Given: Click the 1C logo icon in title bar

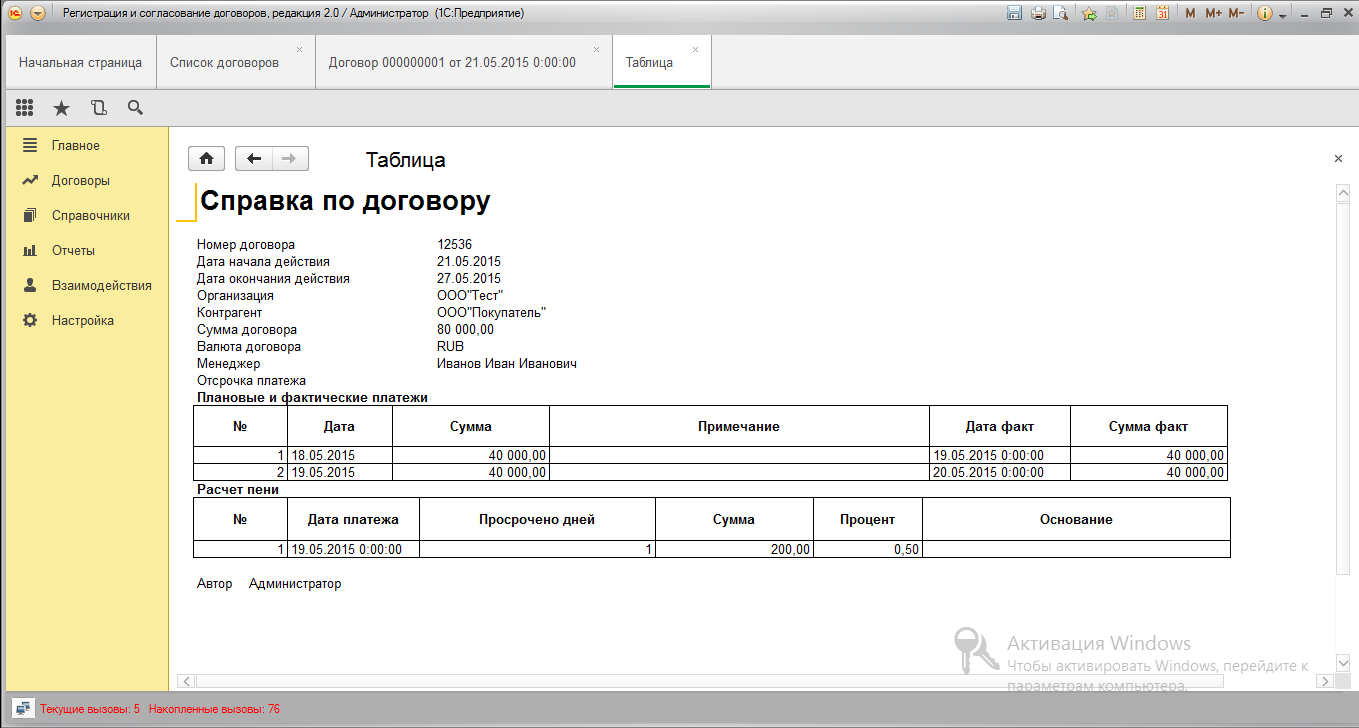Looking at the screenshot, I should point(14,13).
